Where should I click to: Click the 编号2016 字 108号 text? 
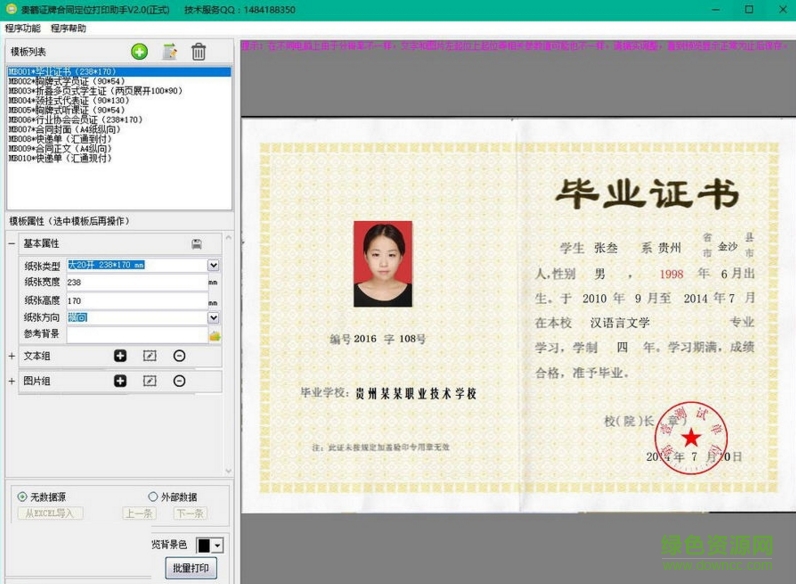click(x=378, y=339)
